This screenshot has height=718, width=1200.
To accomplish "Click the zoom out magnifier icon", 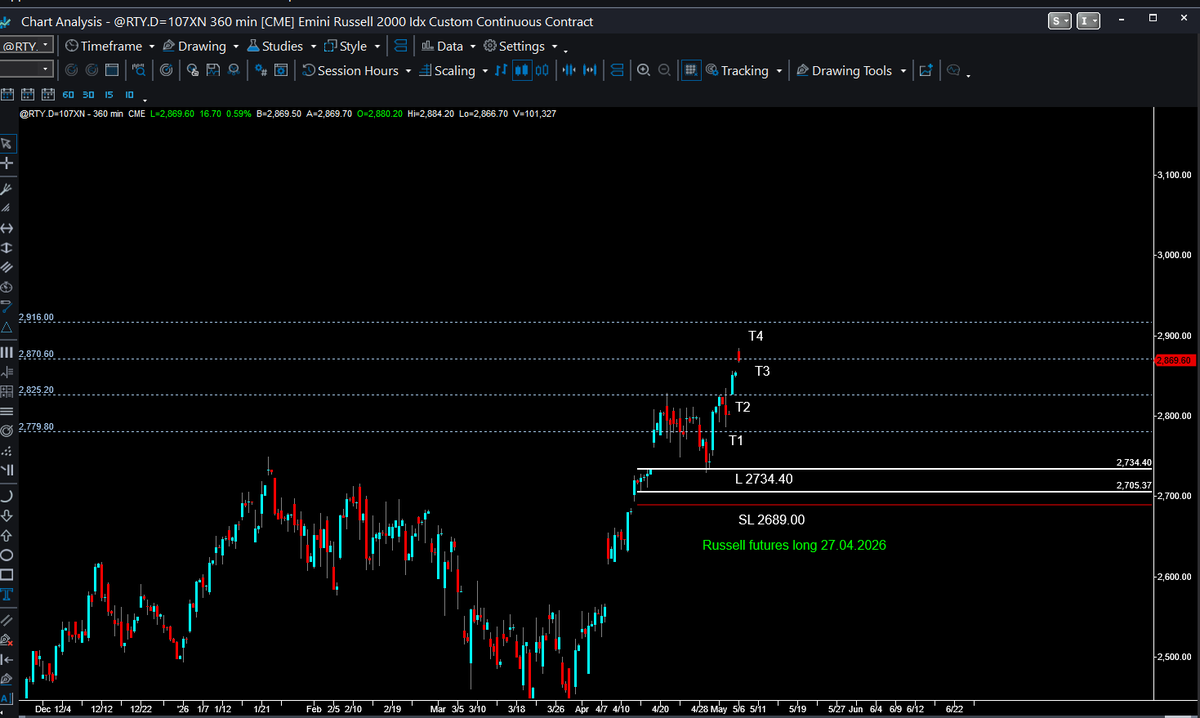I will click(x=664, y=71).
